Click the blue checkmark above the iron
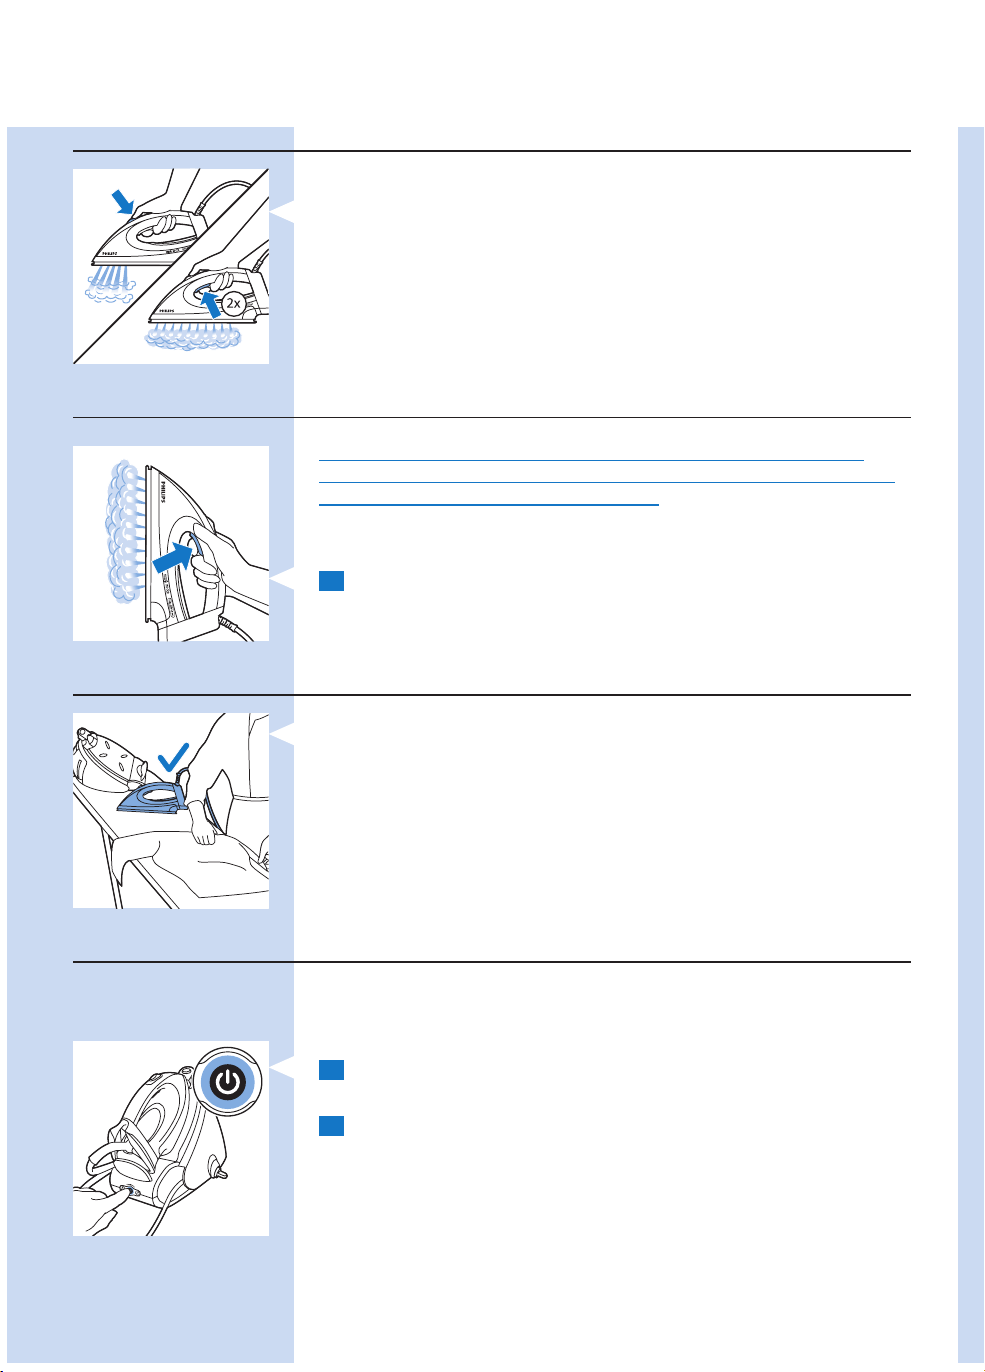 [174, 757]
